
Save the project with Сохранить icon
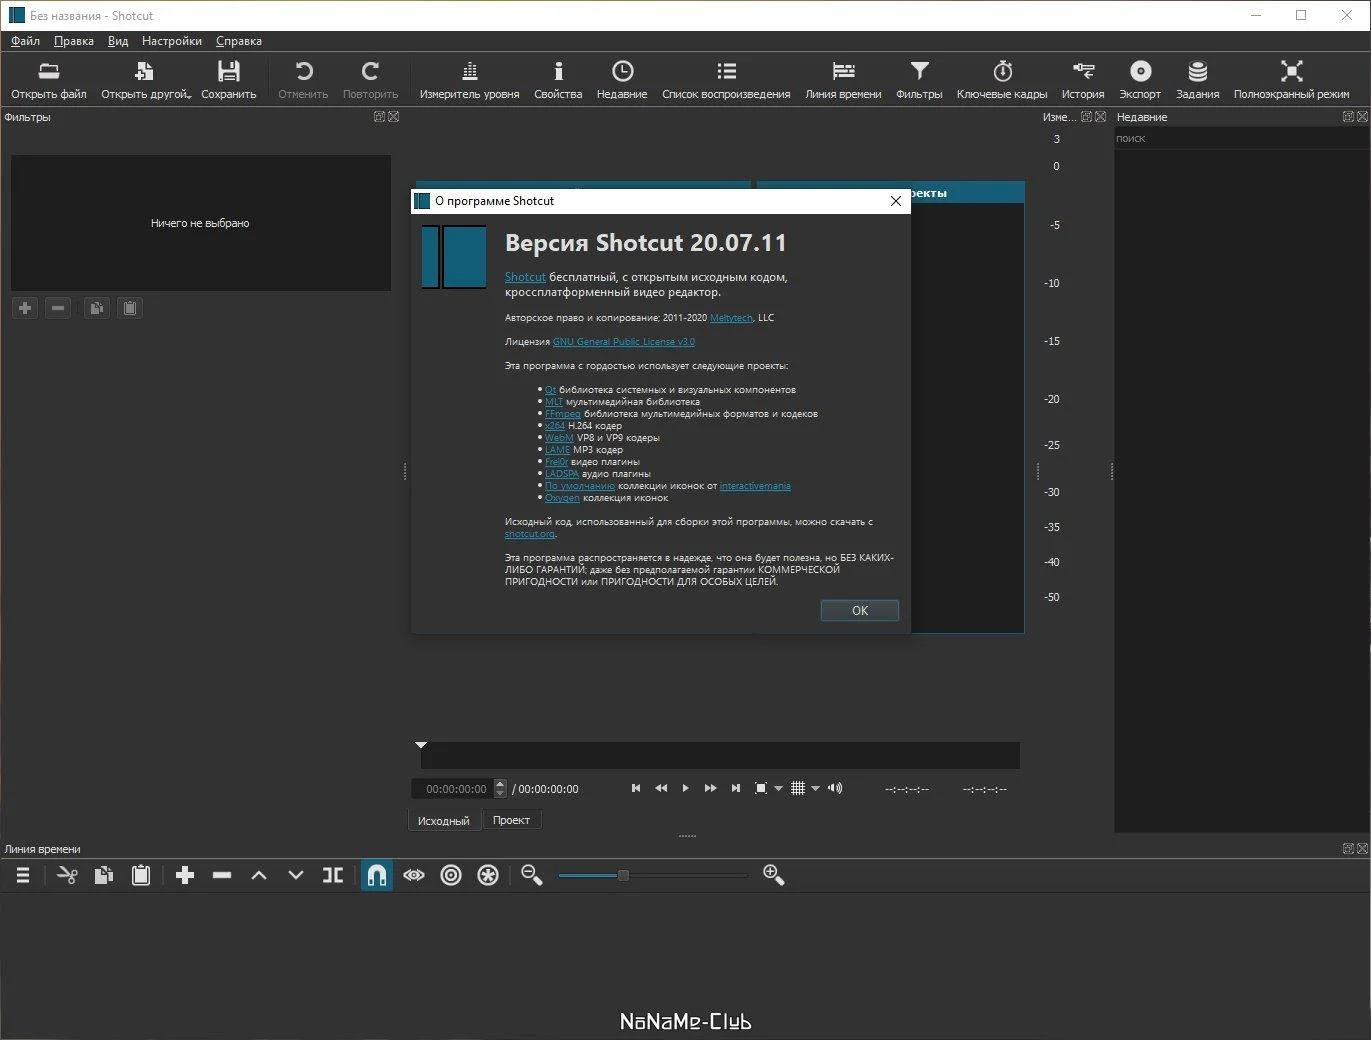point(228,80)
